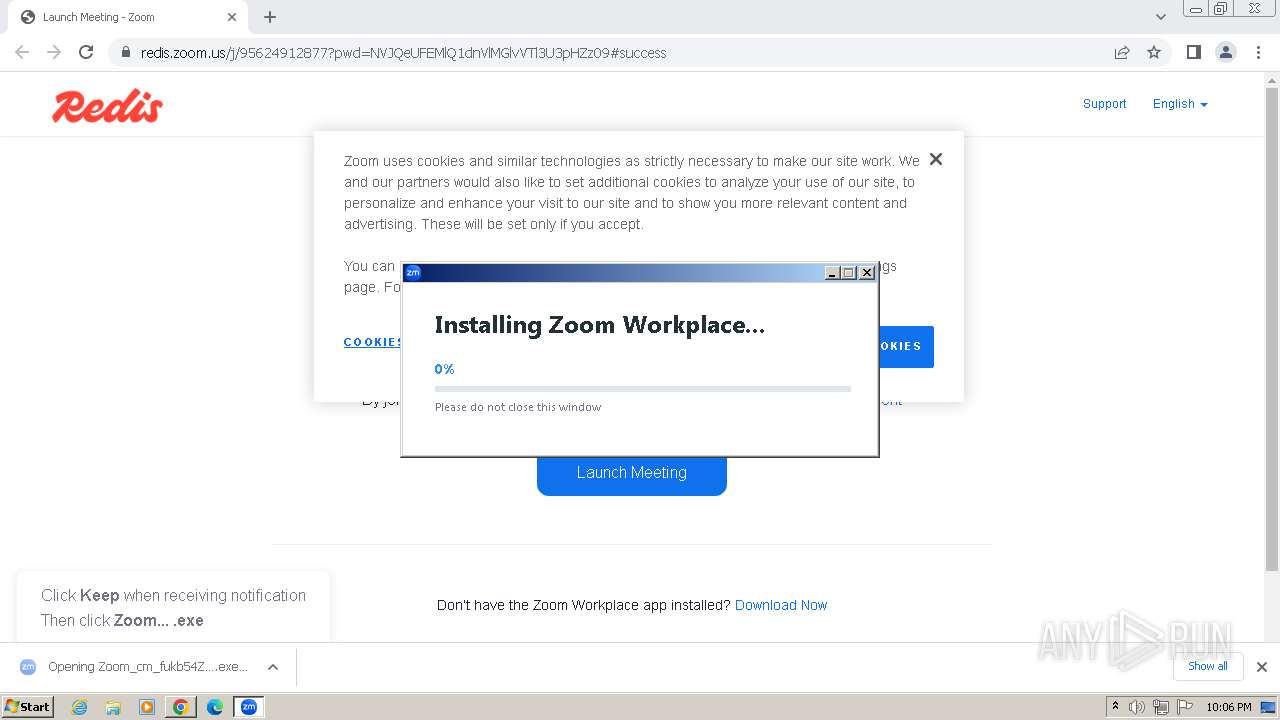The height and width of the screenshot is (720, 1280).
Task: Close the Launch Meeting tab
Action: coord(232,17)
